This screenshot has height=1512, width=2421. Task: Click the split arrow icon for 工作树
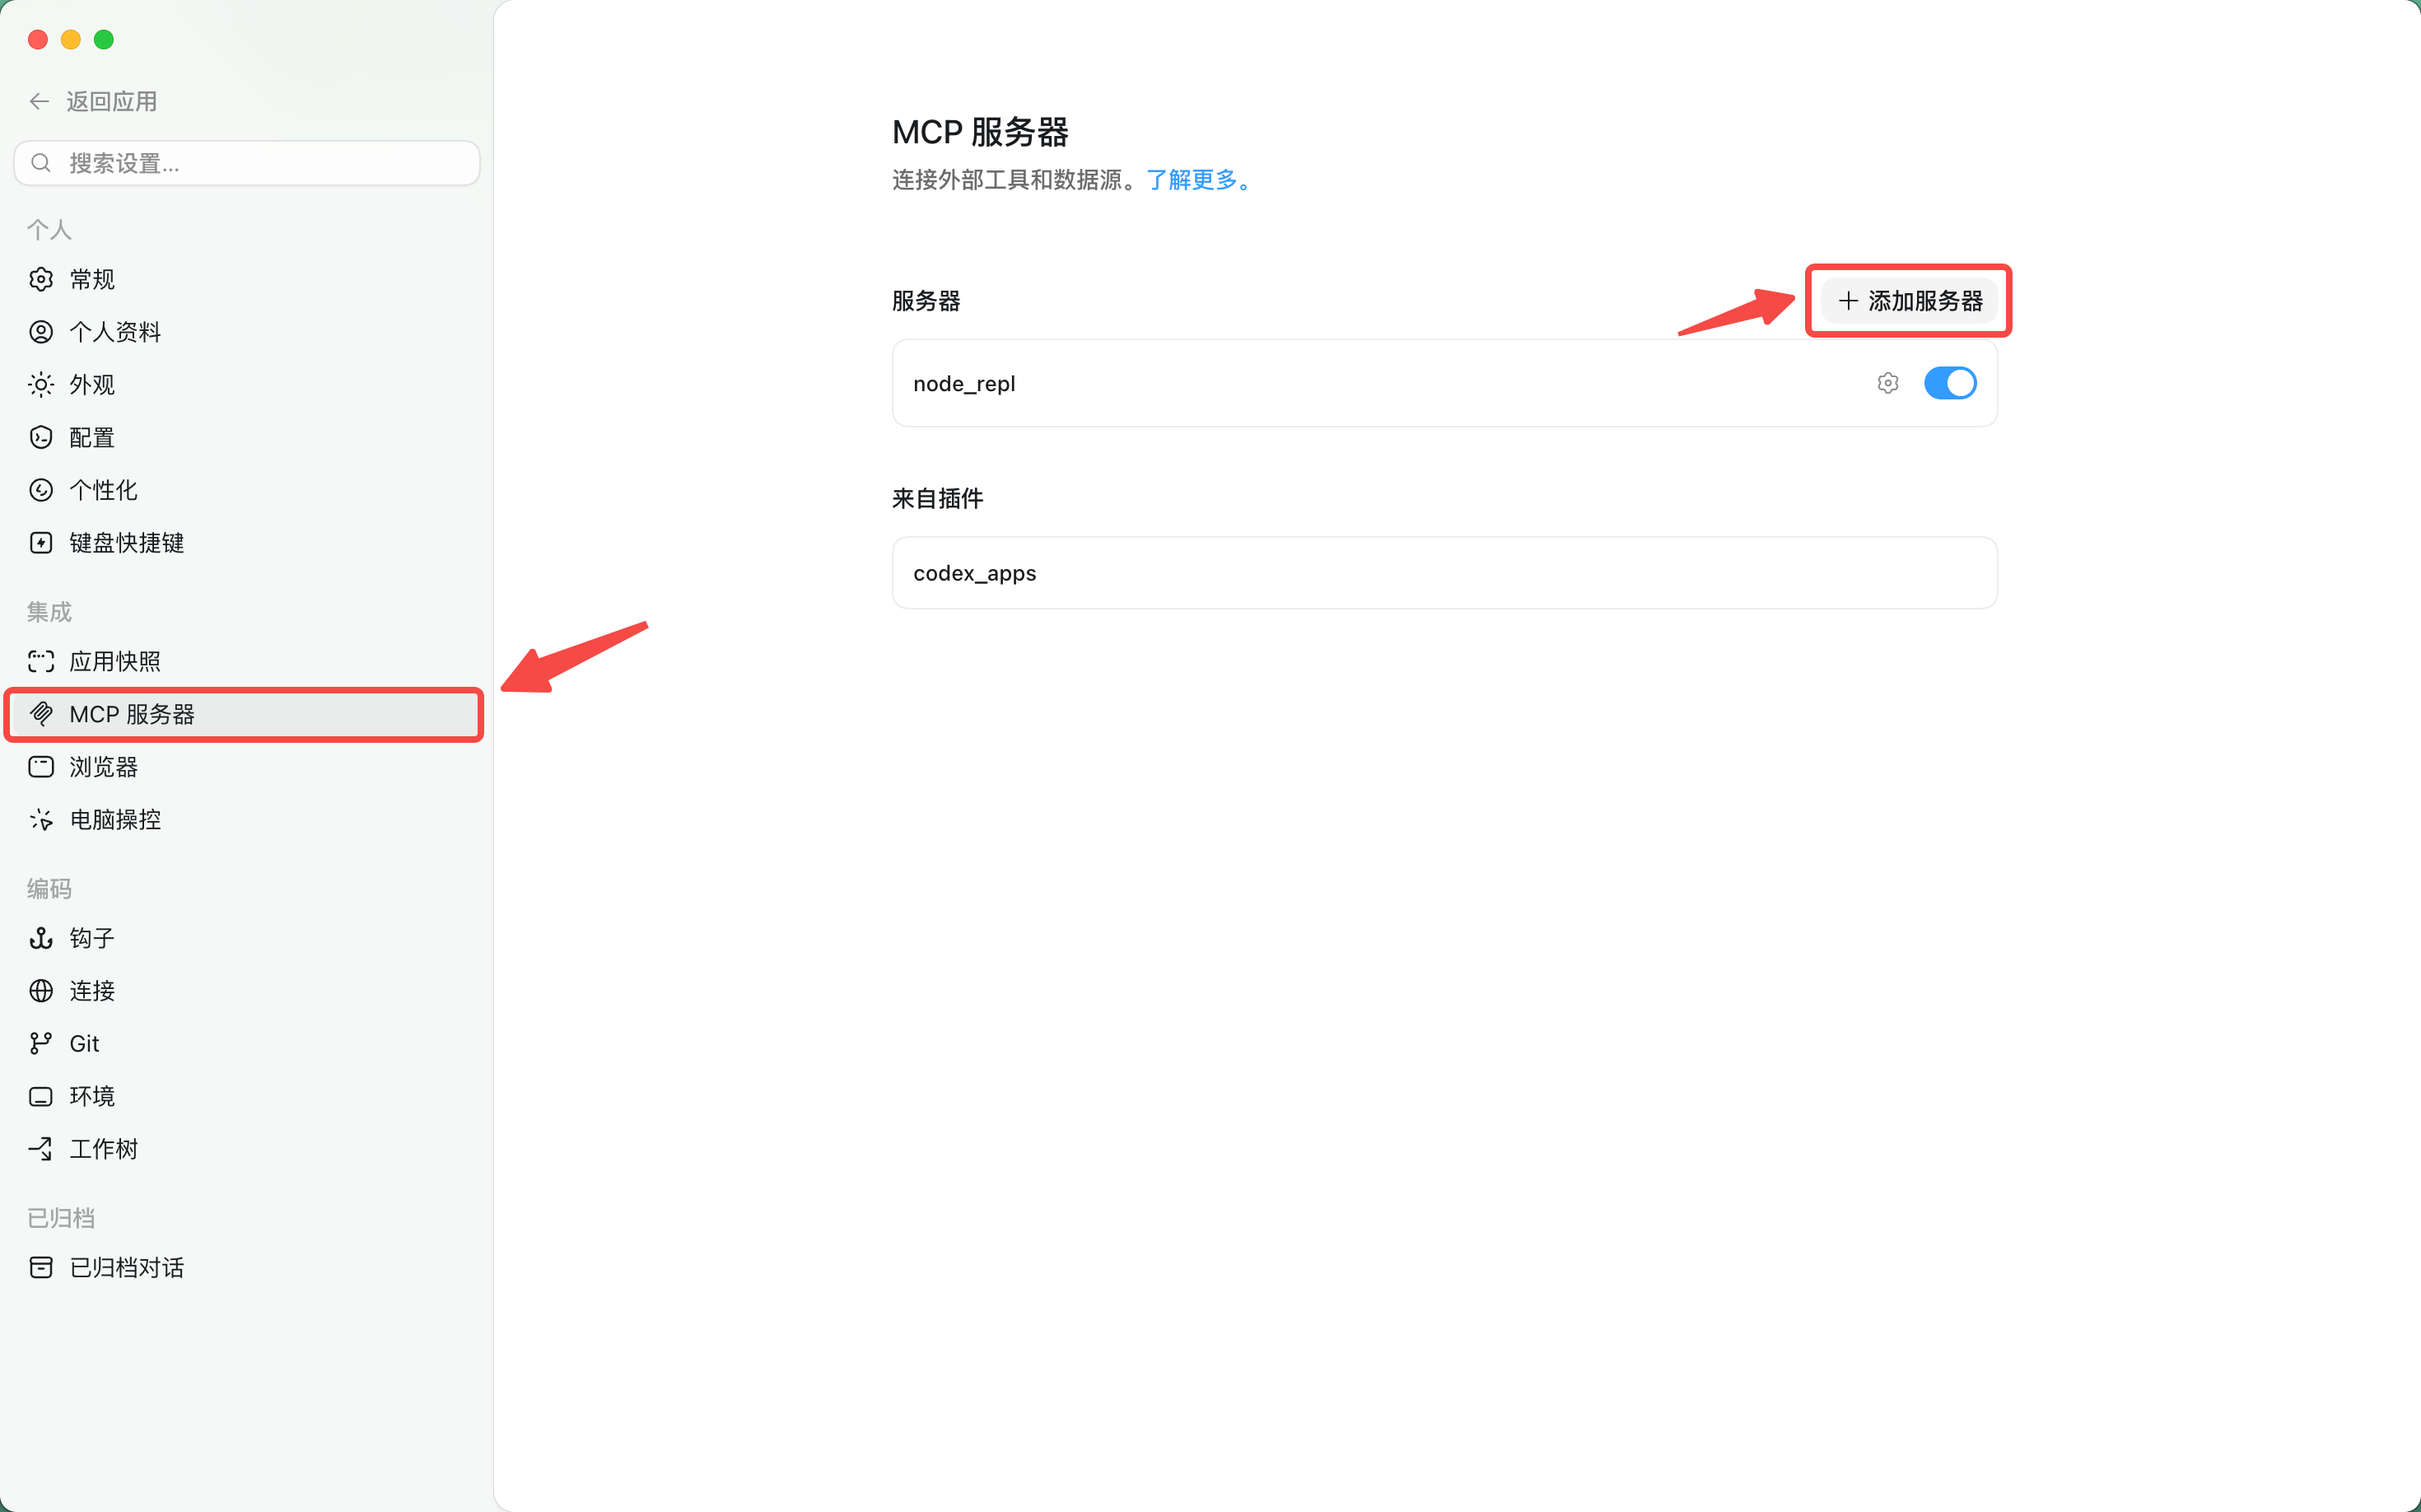pos(41,1149)
